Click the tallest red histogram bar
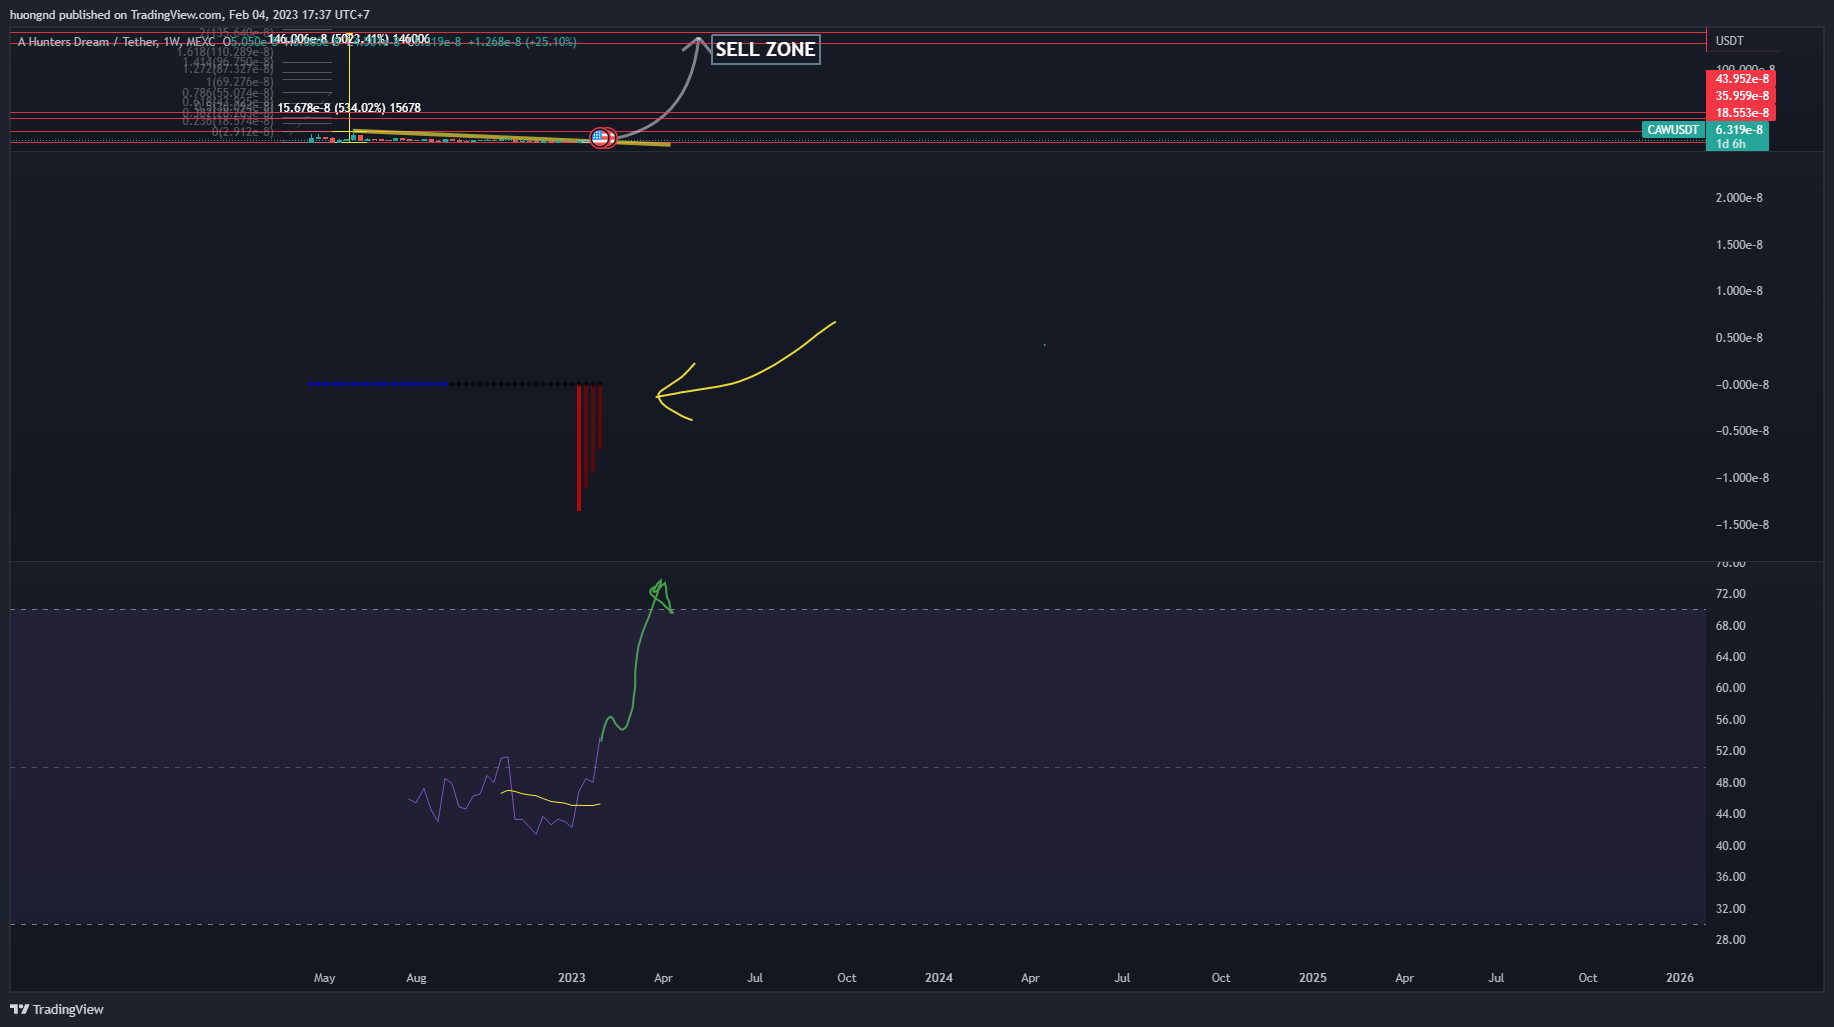1834x1027 pixels. click(x=579, y=447)
